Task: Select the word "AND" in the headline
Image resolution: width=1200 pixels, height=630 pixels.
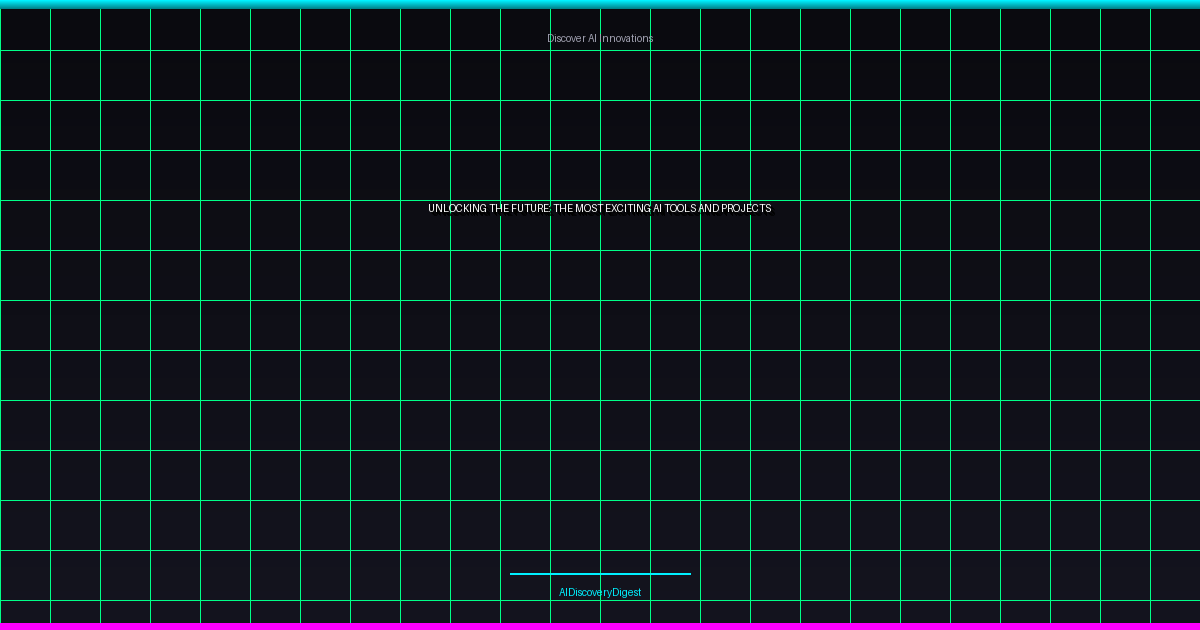Action: click(709, 208)
